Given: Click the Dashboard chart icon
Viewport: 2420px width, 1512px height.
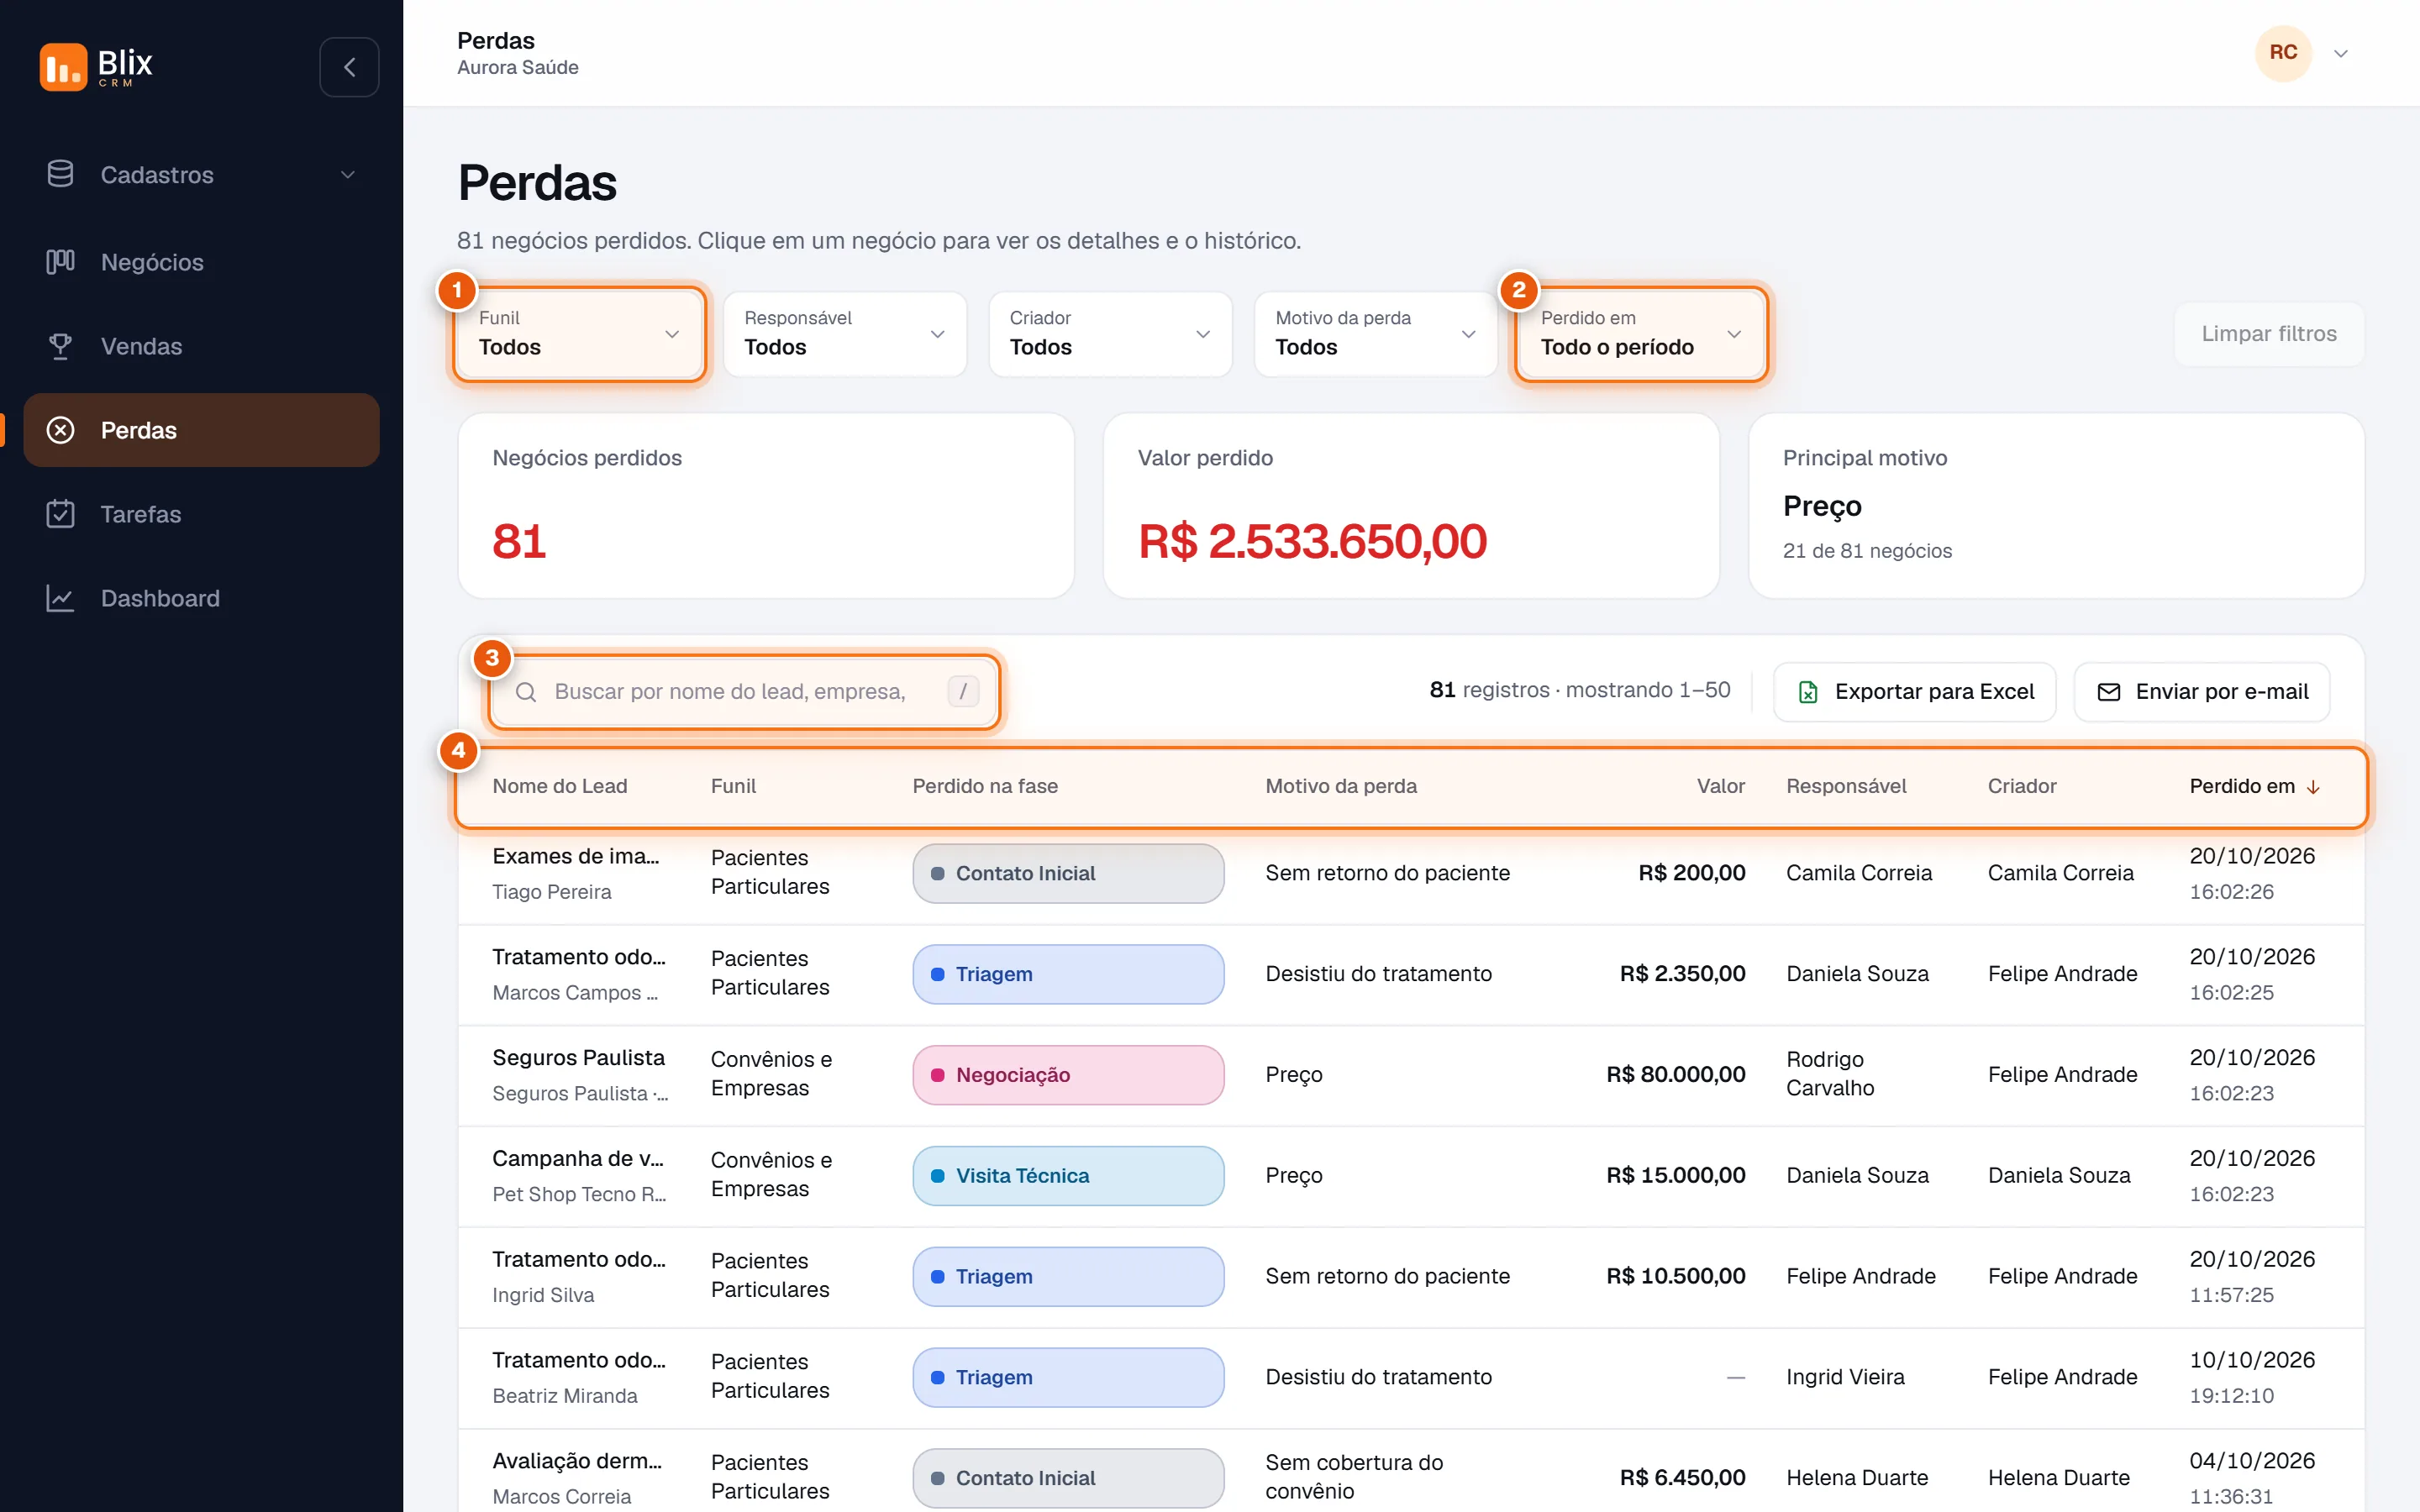Looking at the screenshot, I should pos(60,598).
